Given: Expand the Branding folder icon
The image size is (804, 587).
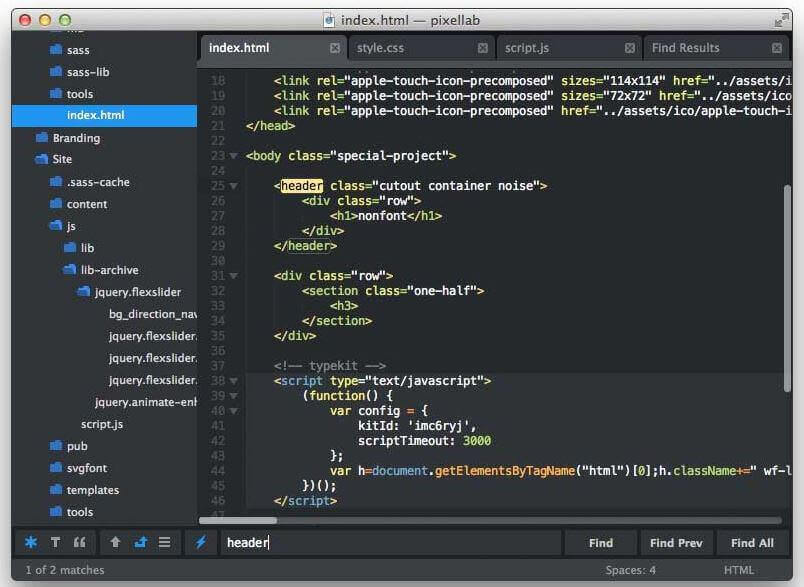Looking at the screenshot, I should pyautogui.click(x=42, y=137).
